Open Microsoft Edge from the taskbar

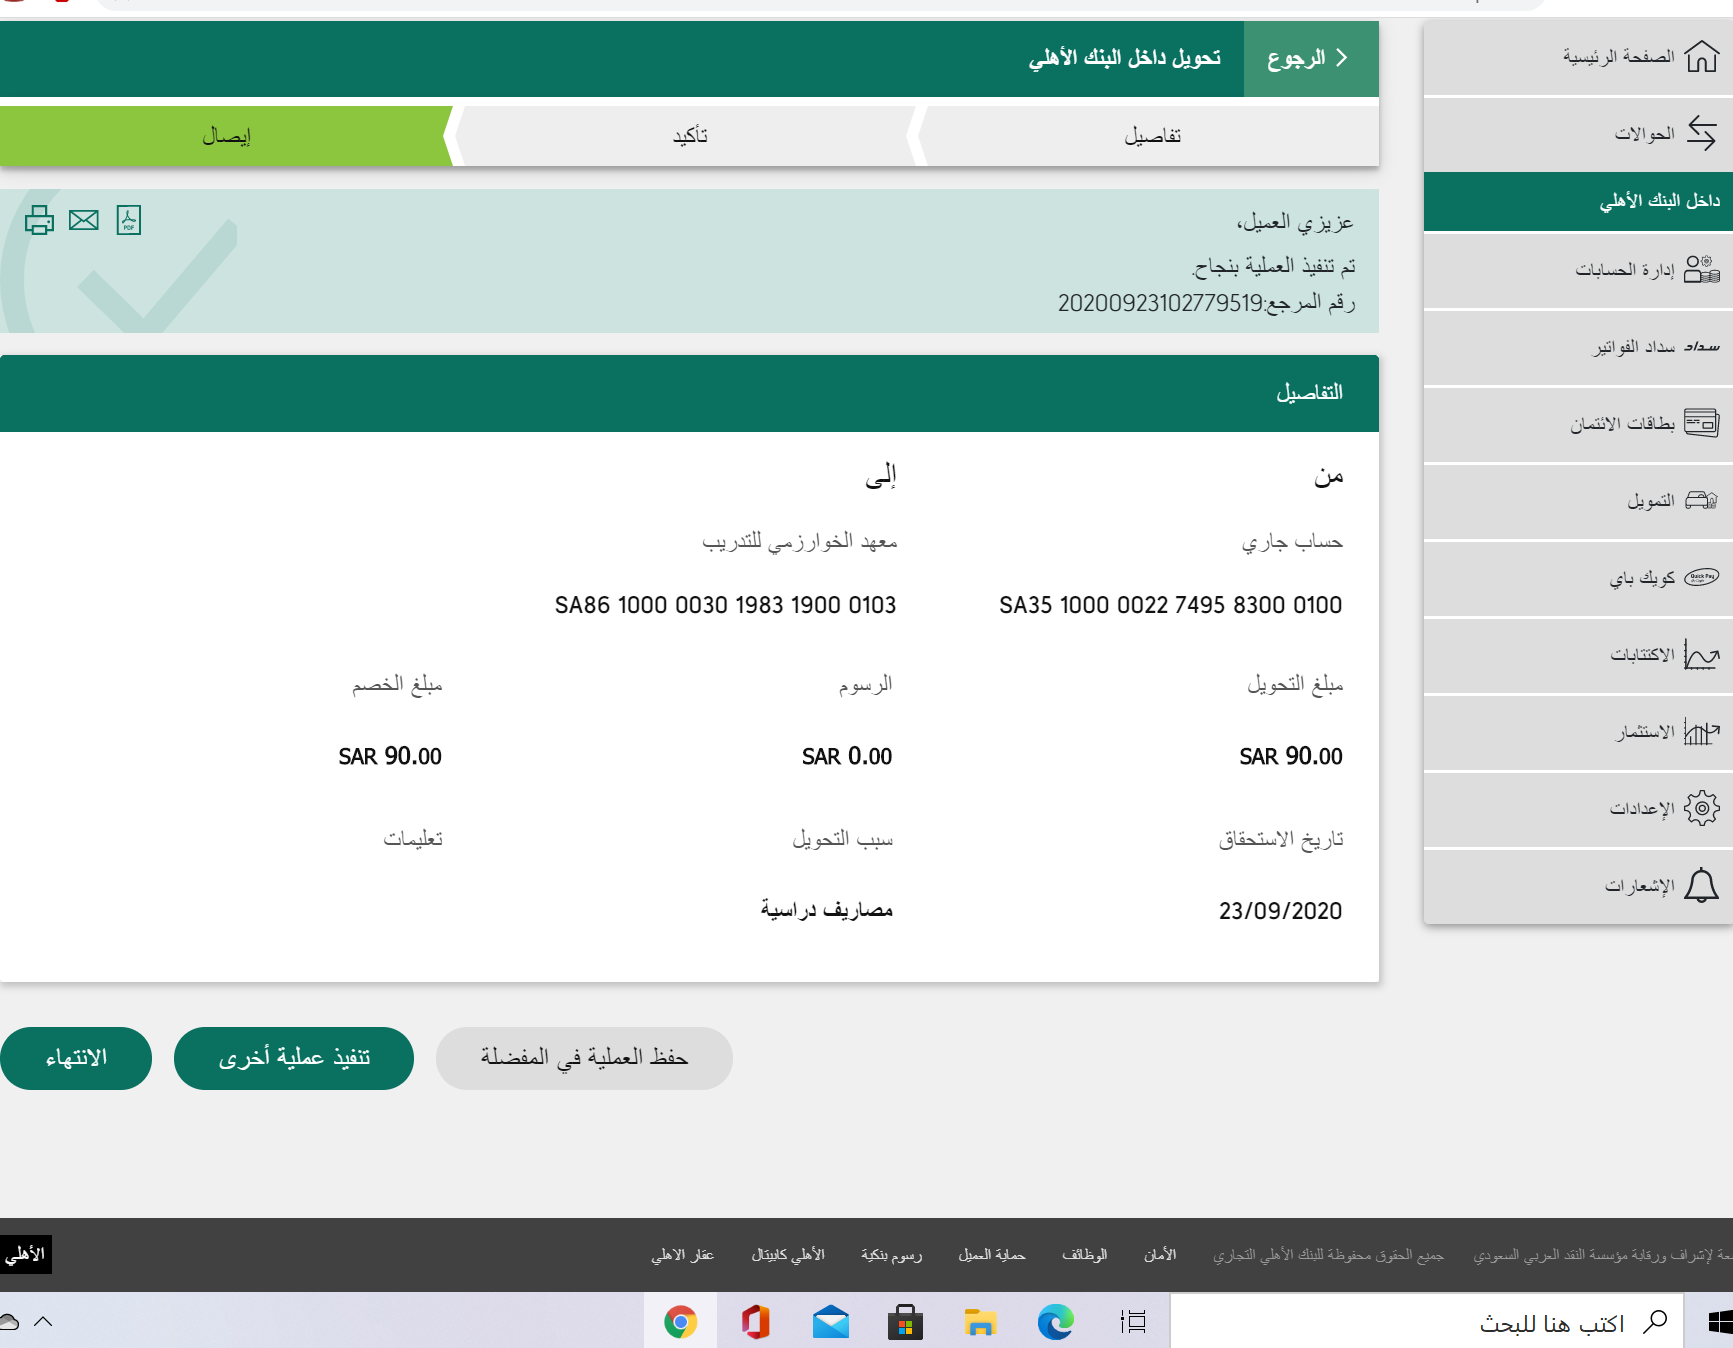coord(1055,1322)
